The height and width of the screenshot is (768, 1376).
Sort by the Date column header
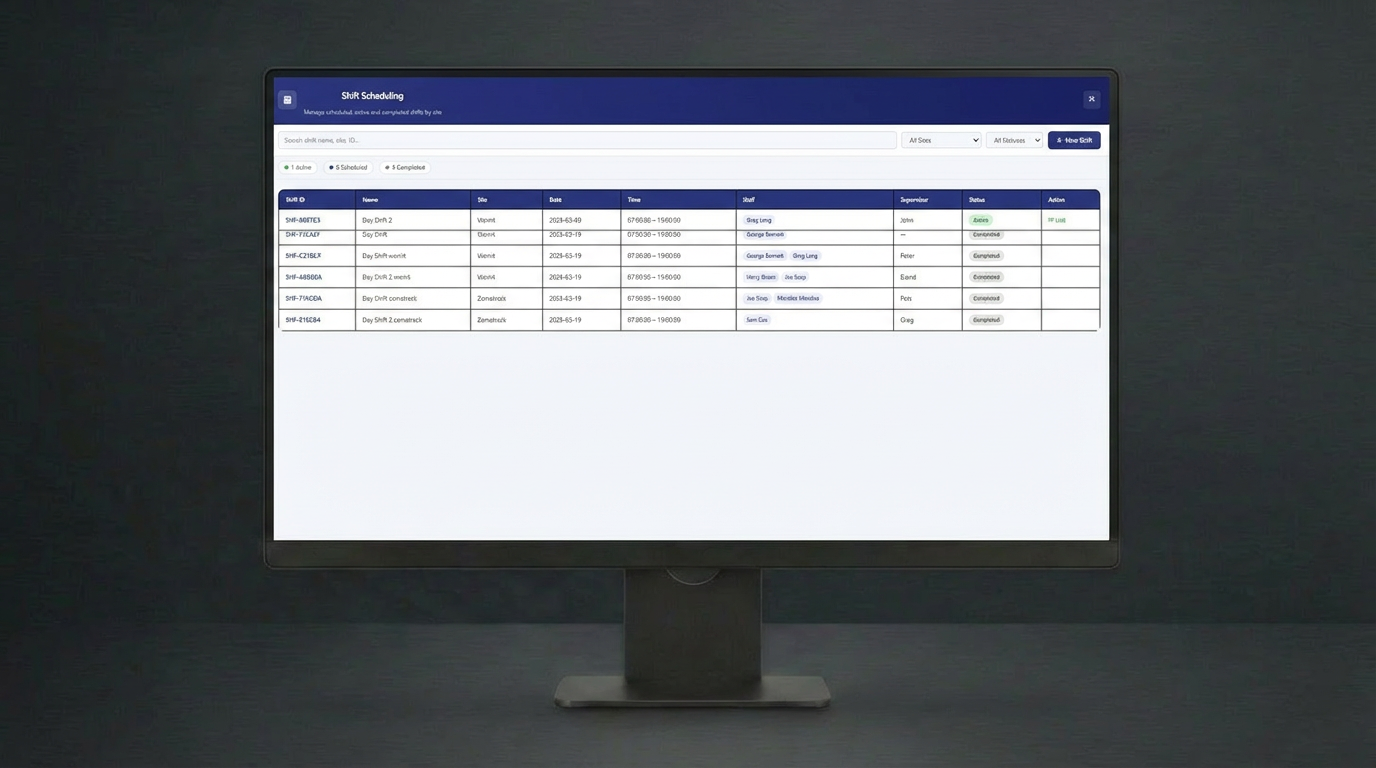pyautogui.click(x=555, y=200)
